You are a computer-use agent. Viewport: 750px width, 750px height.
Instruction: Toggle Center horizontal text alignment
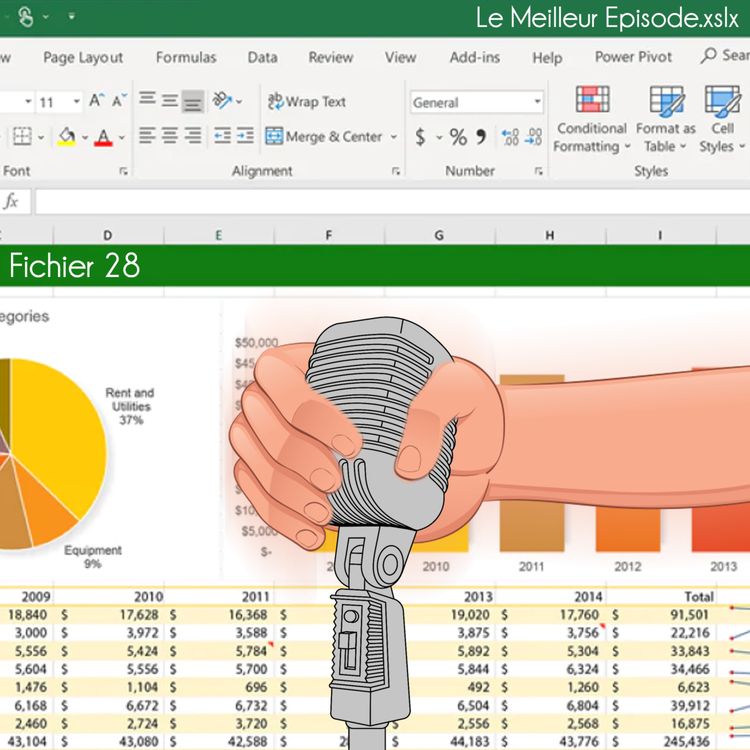tap(170, 136)
